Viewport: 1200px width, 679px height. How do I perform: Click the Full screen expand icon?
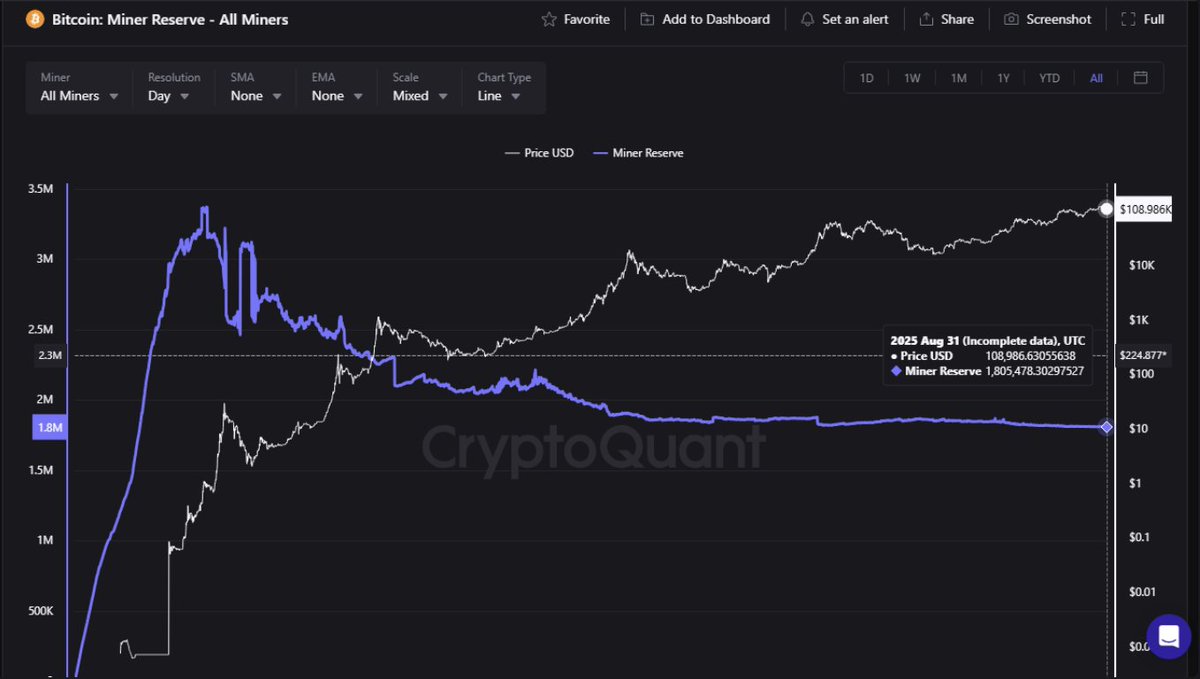(x=1128, y=19)
